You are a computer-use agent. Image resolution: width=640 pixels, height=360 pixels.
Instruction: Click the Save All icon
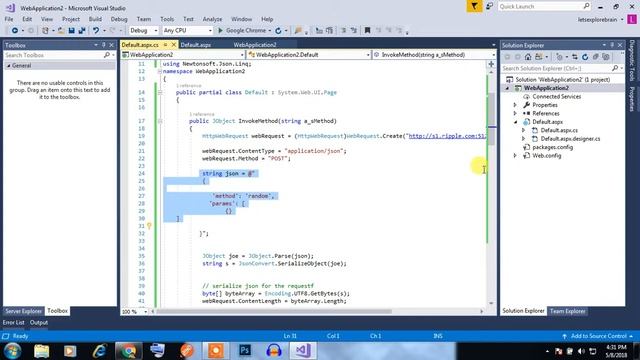82,31
